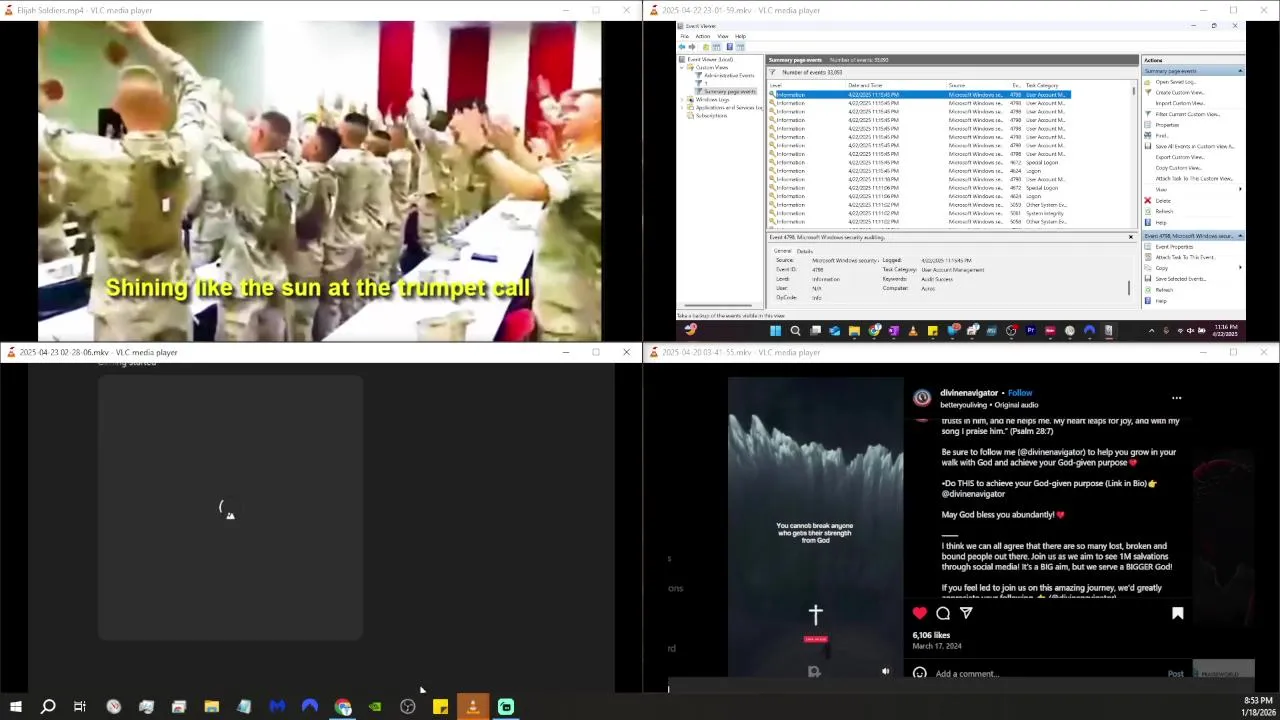Toggle the bookmark save icon
This screenshot has height=720, width=1280.
tap(1177, 613)
